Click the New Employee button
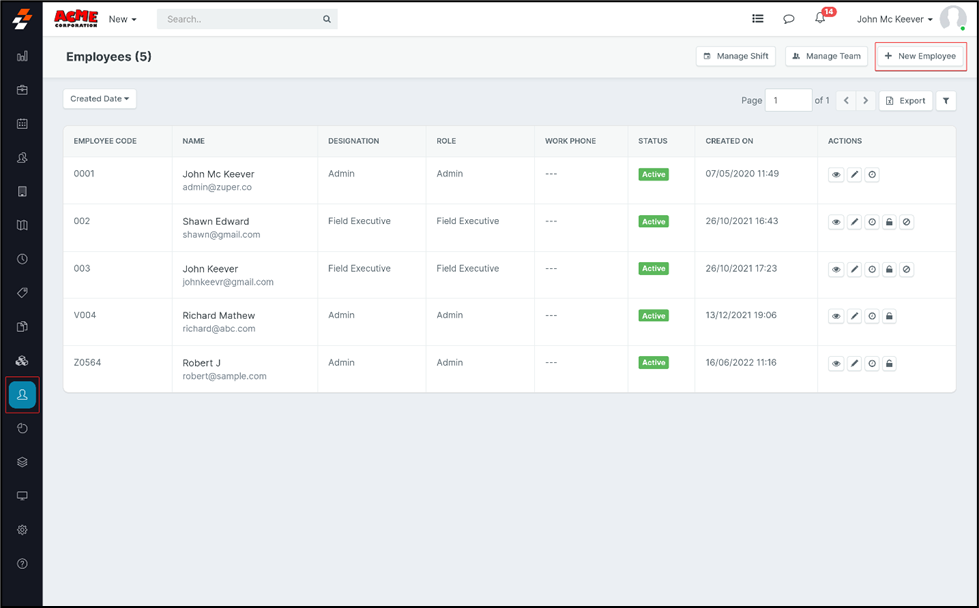The width and height of the screenshot is (979, 608). coord(921,56)
